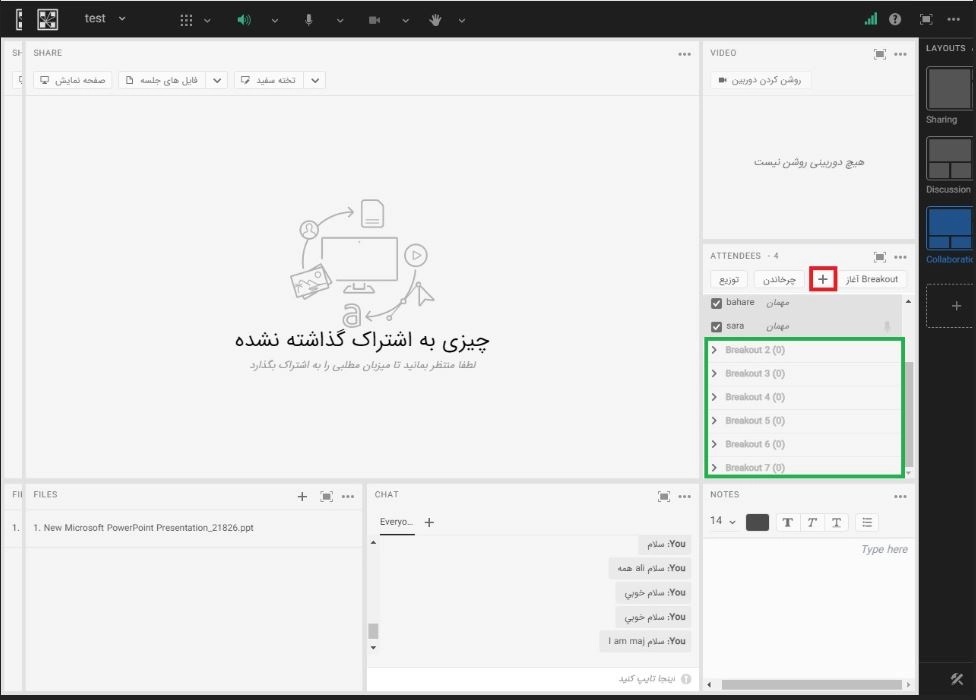
Task: Click the raise hand icon
Action: click(x=435, y=20)
